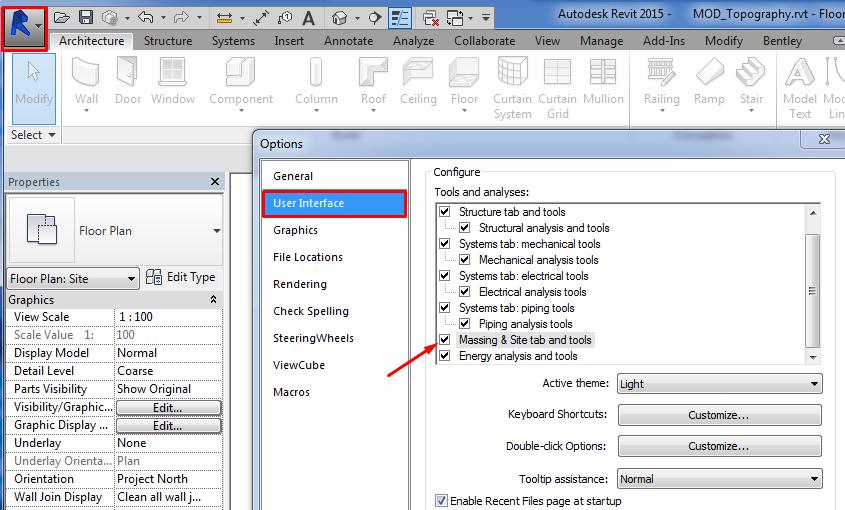
Task: Select User Interface in Options list
Action: (334, 203)
